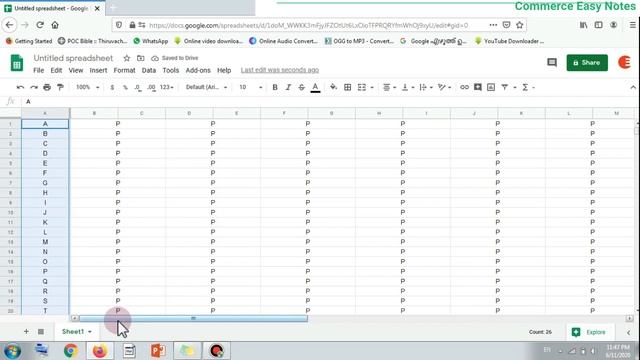Format as percent icon
640x360 pixels.
click(125, 87)
